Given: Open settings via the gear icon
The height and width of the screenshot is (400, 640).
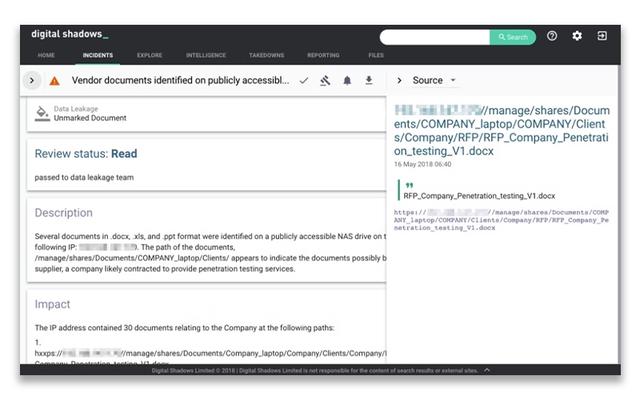Looking at the screenshot, I should pos(577,36).
